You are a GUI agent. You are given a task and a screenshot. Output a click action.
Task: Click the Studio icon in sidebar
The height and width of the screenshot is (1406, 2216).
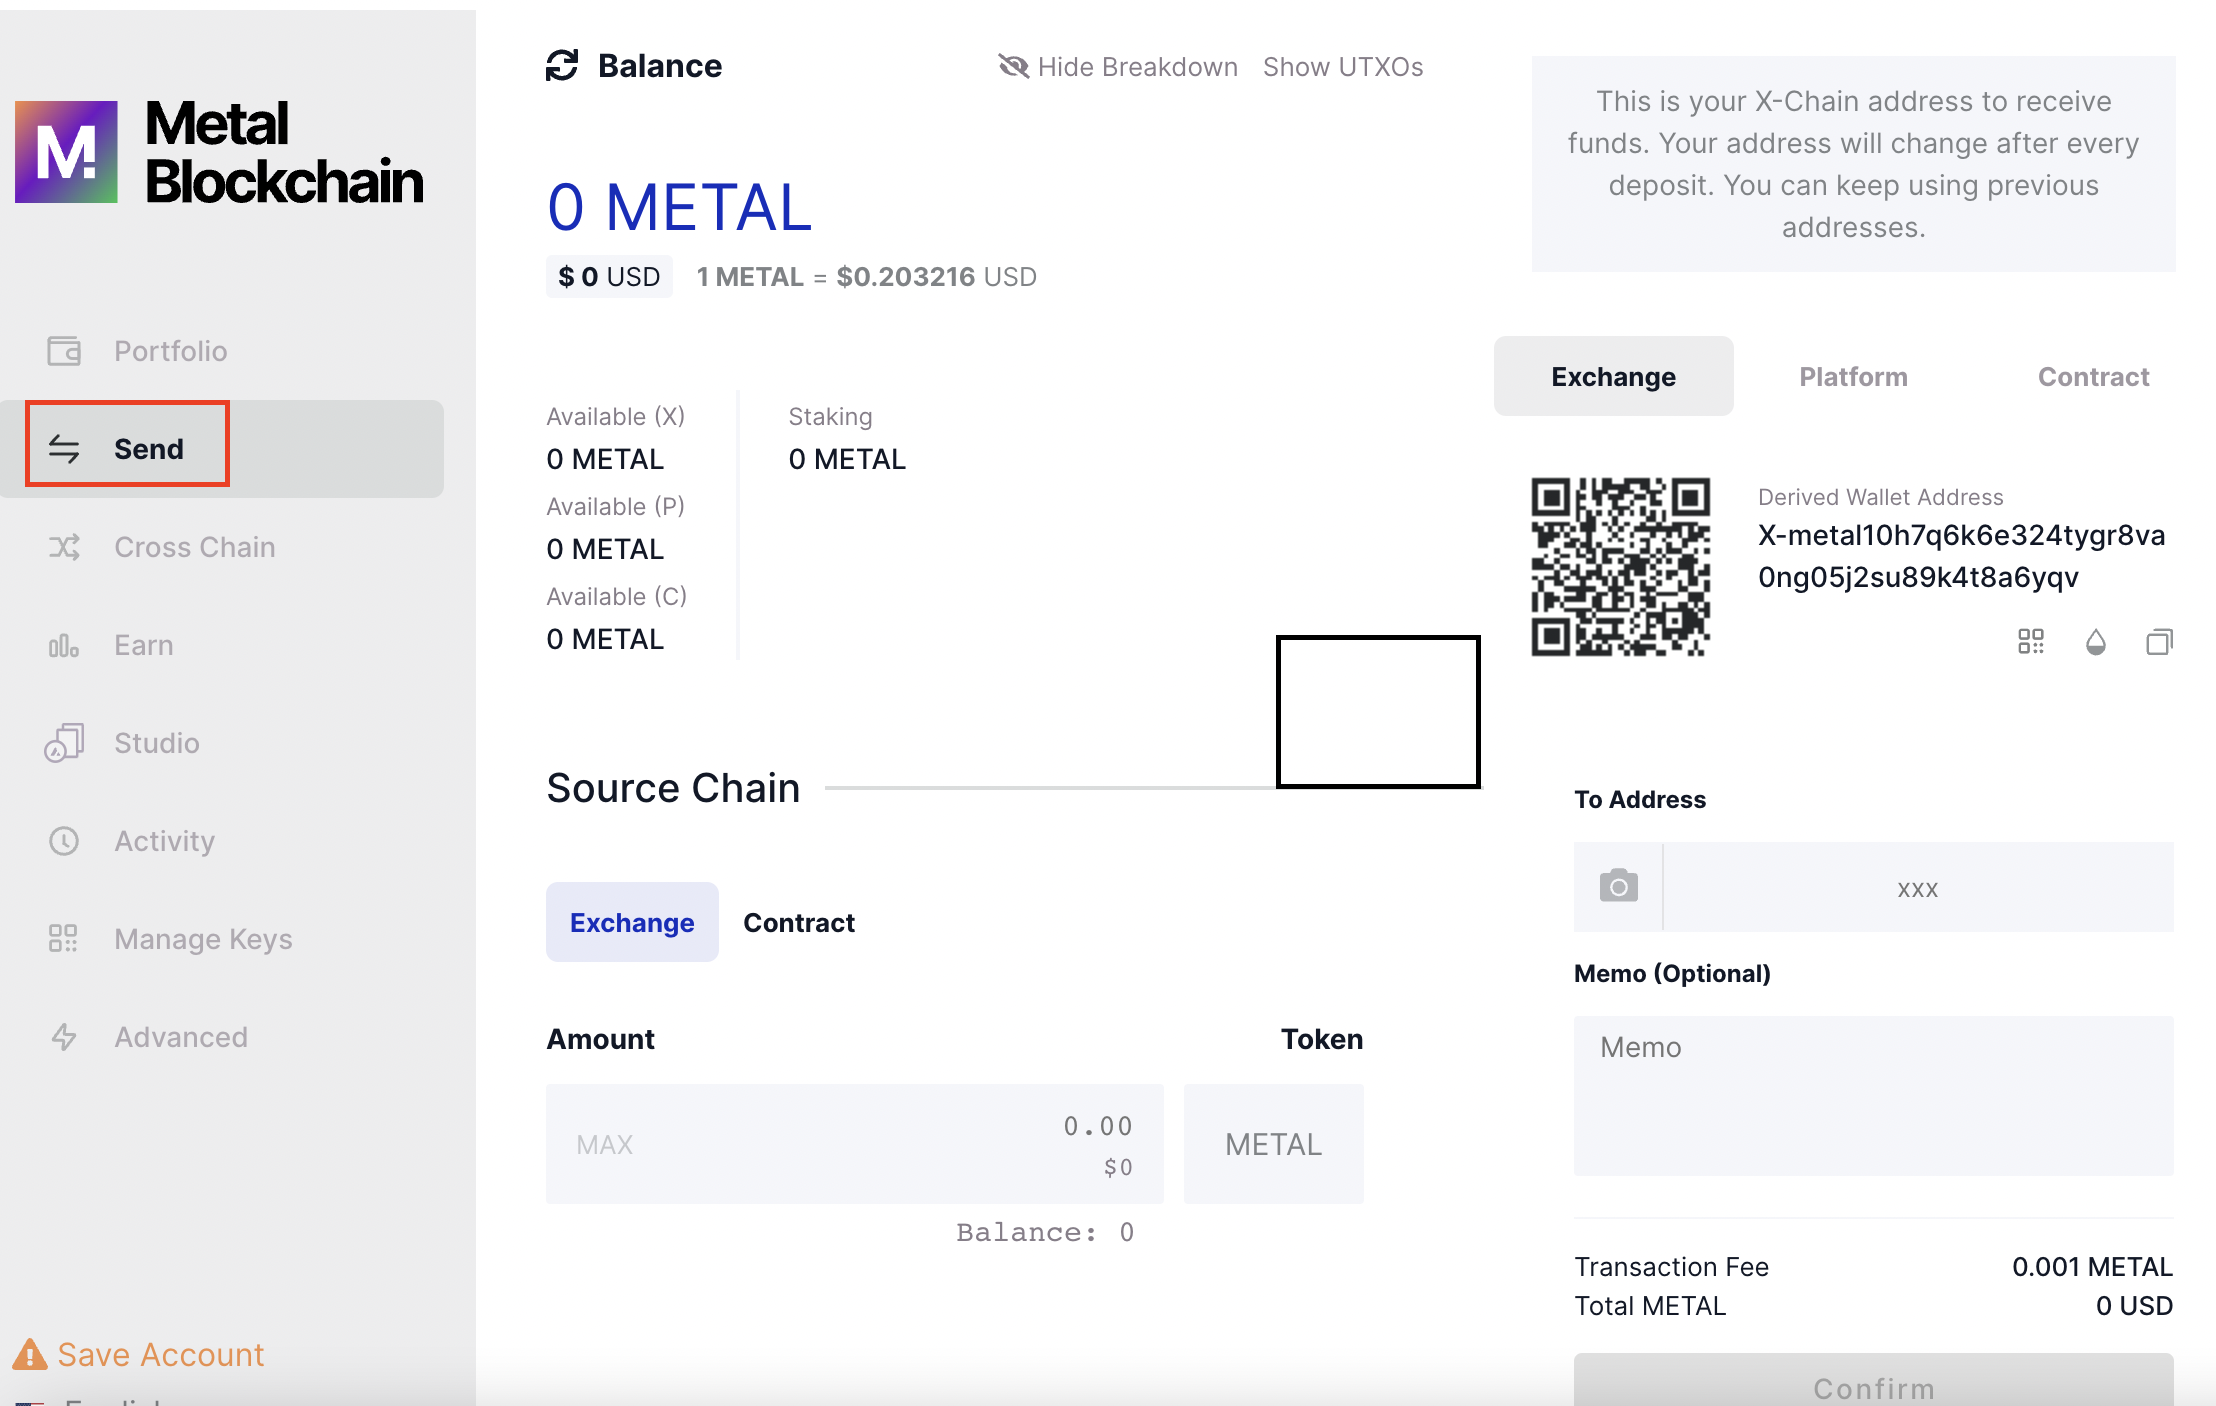64,743
